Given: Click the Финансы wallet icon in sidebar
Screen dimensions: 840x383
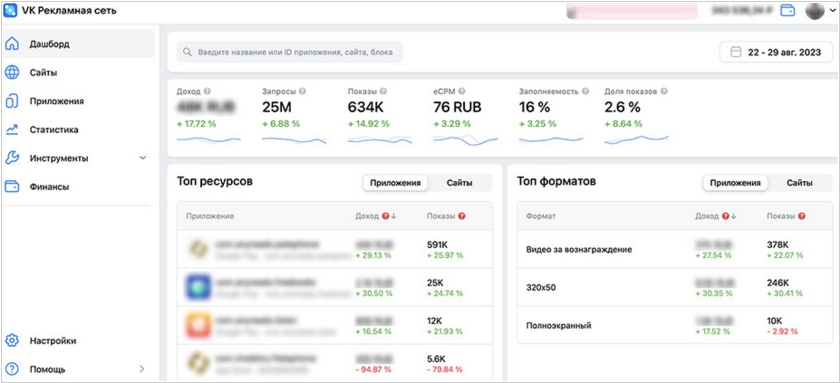Looking at the screenshot, I should 12,187.
